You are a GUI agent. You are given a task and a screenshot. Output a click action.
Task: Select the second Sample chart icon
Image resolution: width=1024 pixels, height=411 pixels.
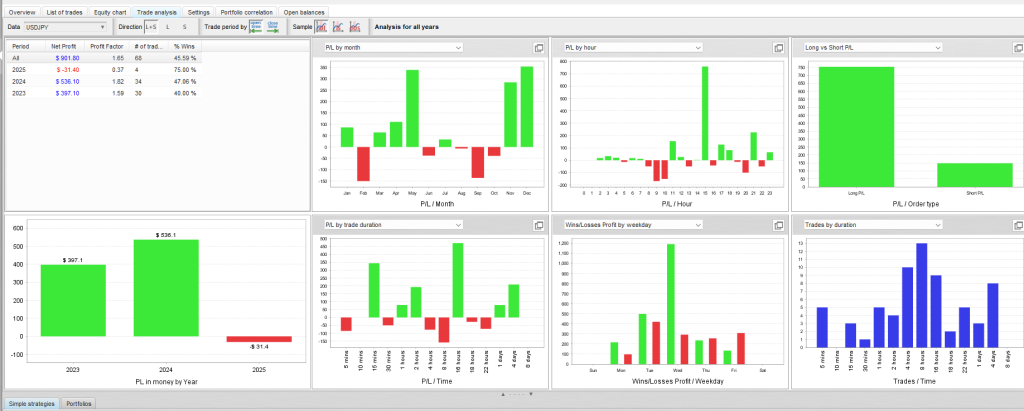point(338,26)
